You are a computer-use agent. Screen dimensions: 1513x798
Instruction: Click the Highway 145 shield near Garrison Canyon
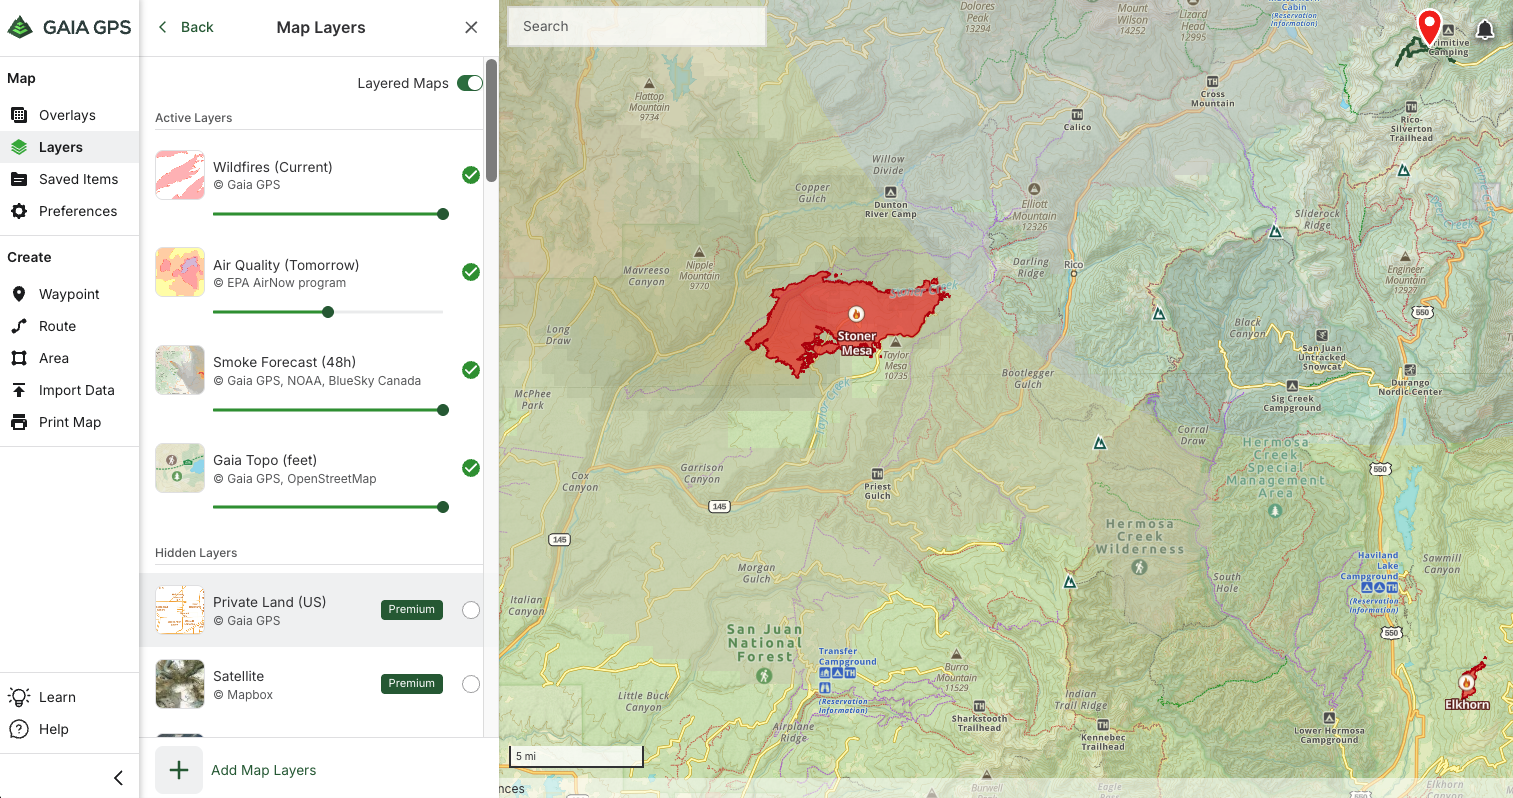(719, 507)
